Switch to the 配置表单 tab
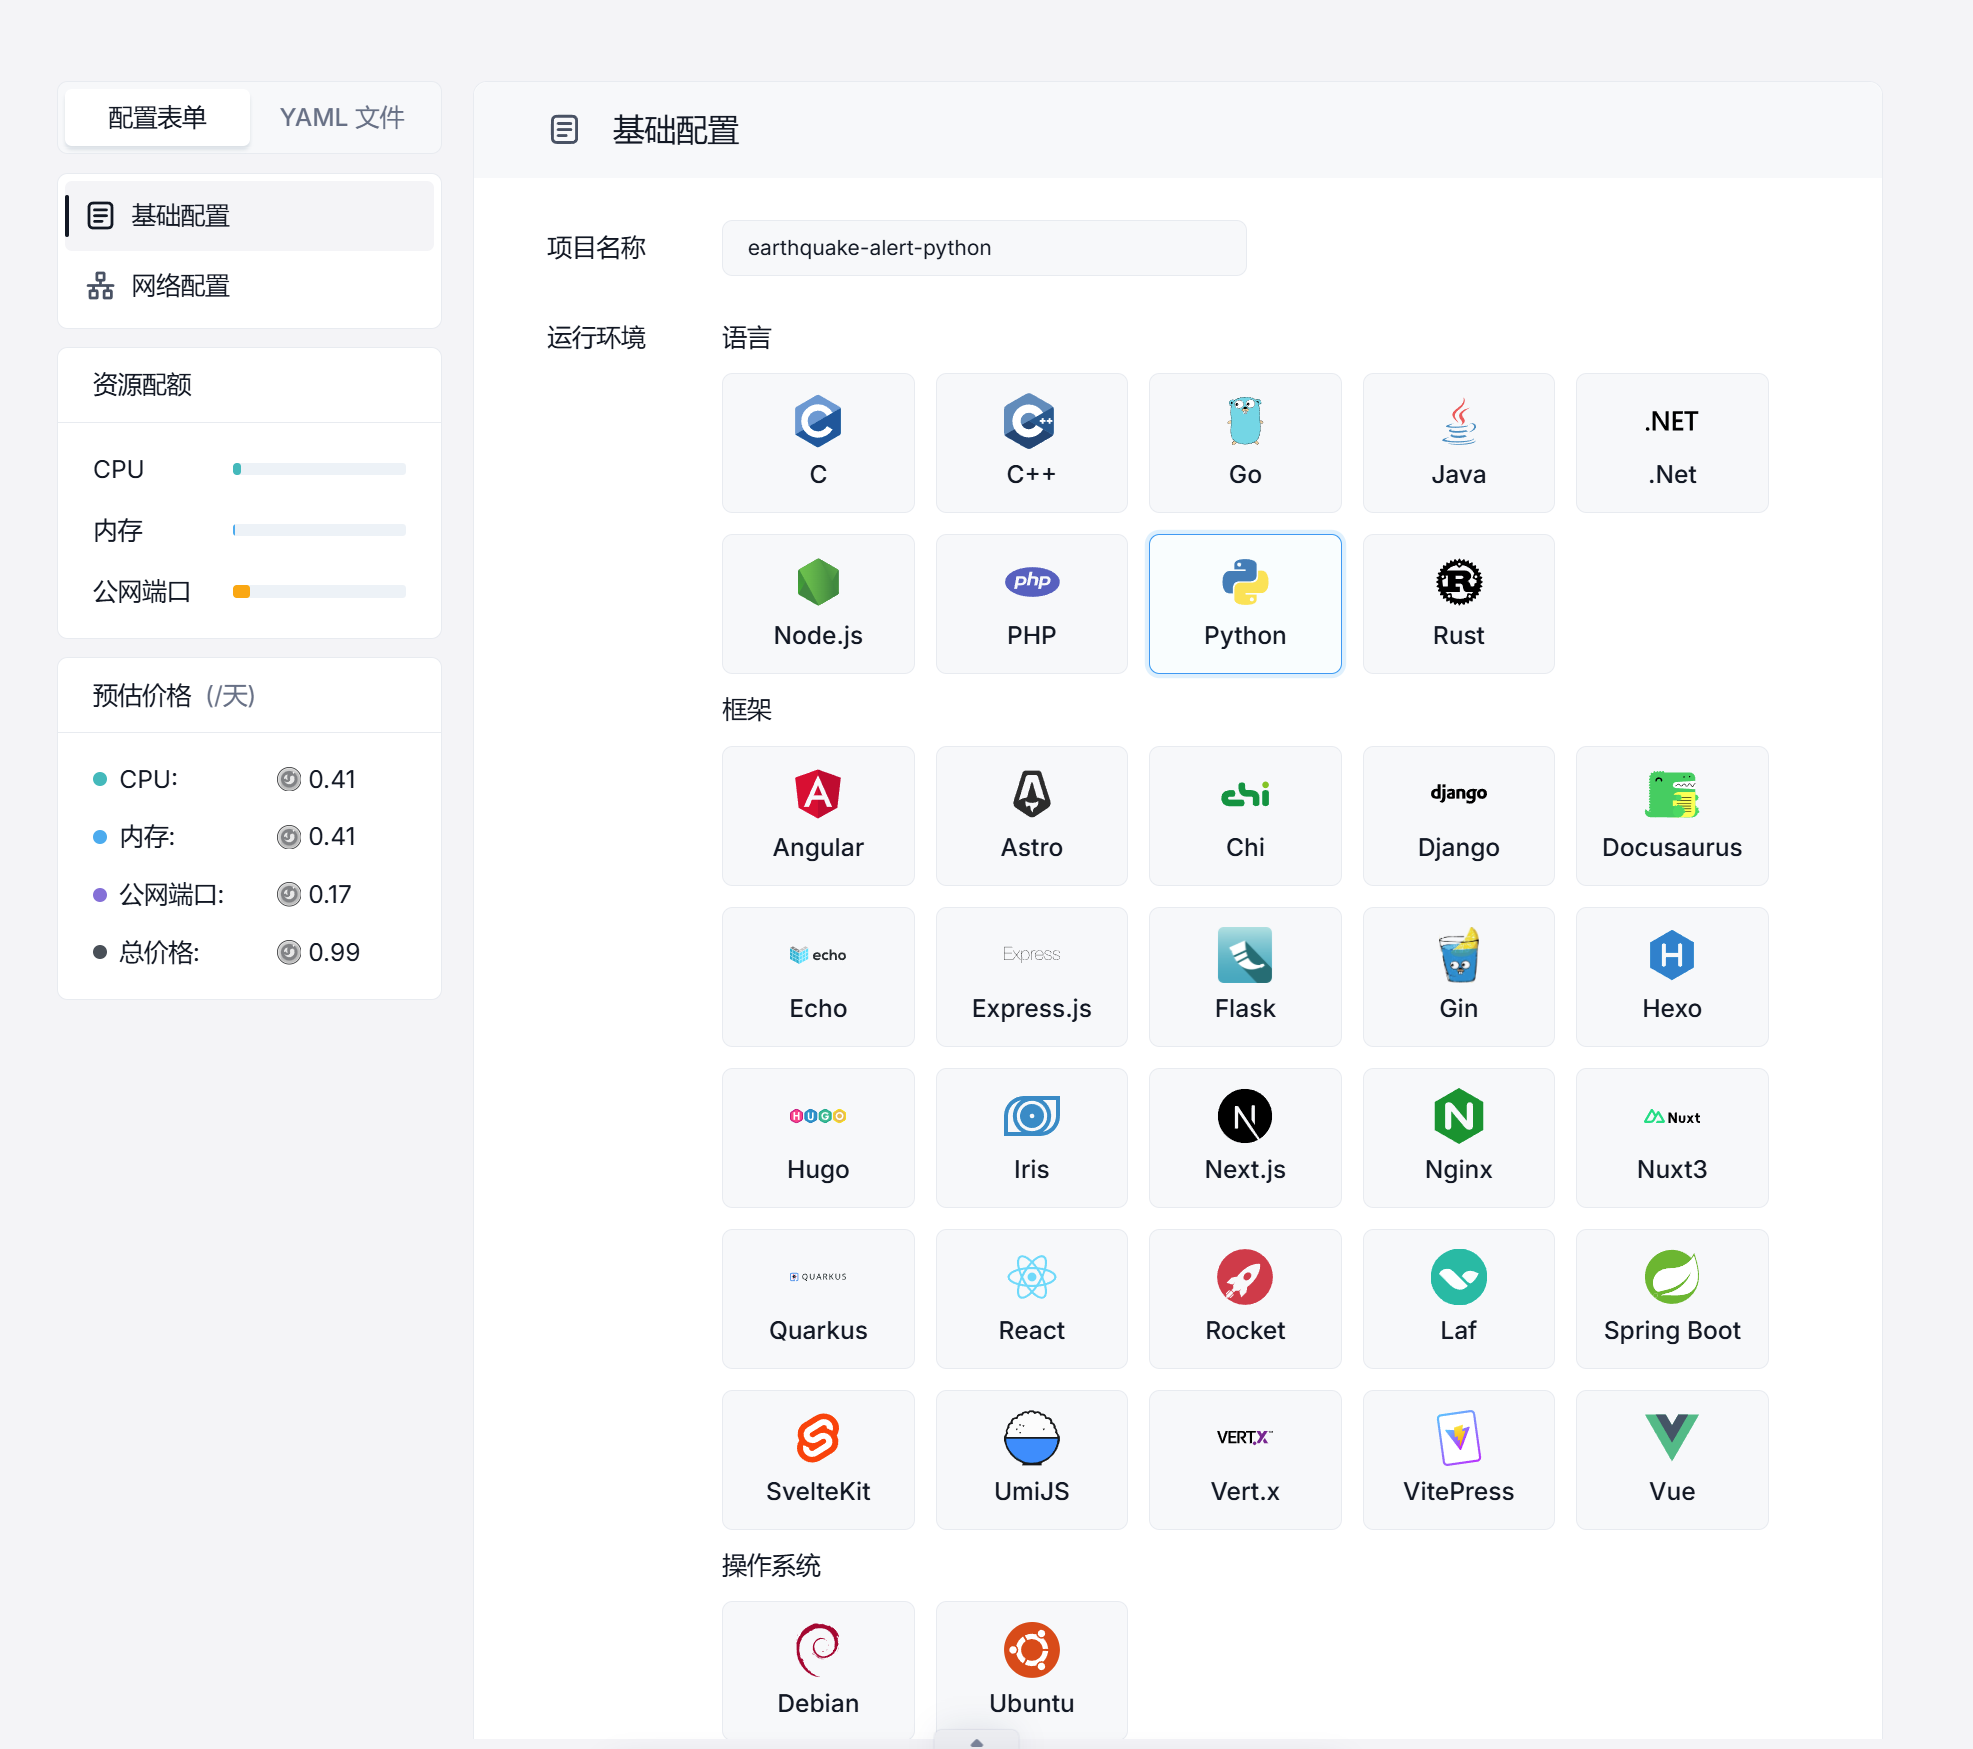The height and width of the screenshot is (1749, 1973). click(157, 118)
